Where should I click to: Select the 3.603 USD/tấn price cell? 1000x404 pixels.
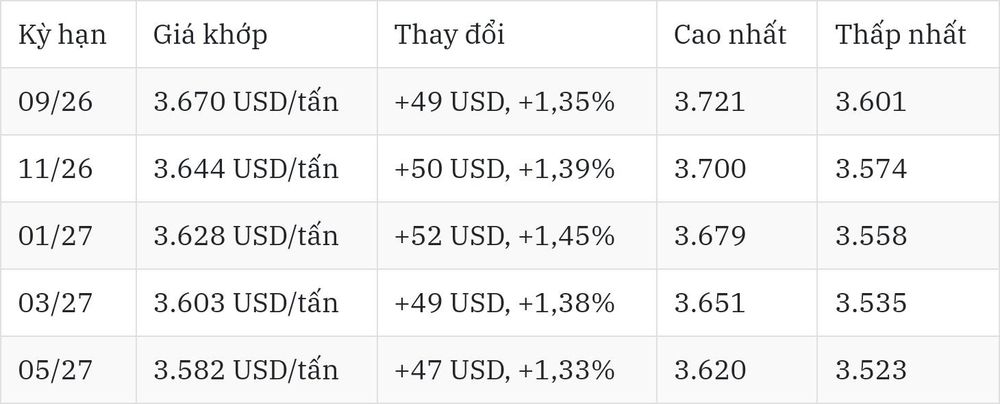(x=256, y=303)
